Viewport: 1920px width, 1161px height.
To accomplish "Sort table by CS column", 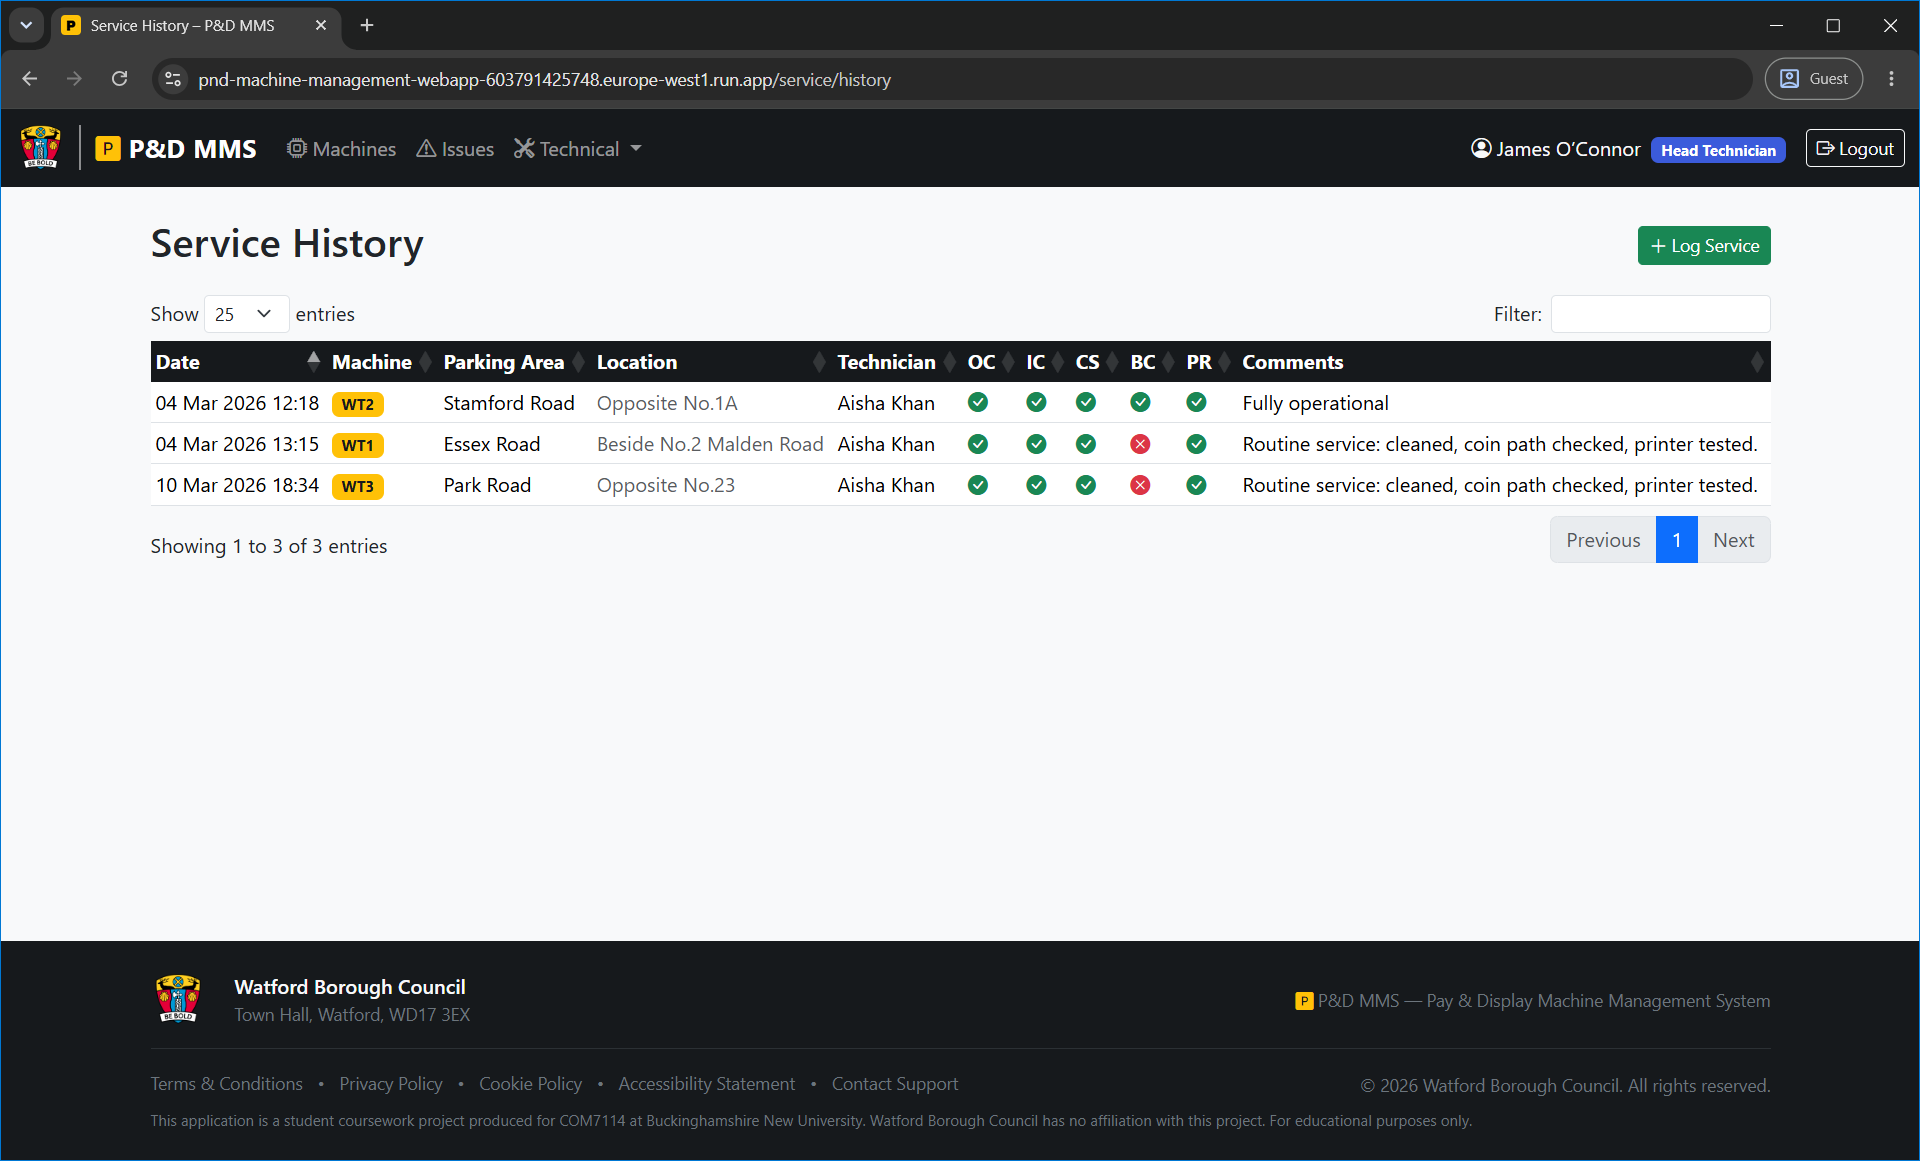I will coord(1097,362).
